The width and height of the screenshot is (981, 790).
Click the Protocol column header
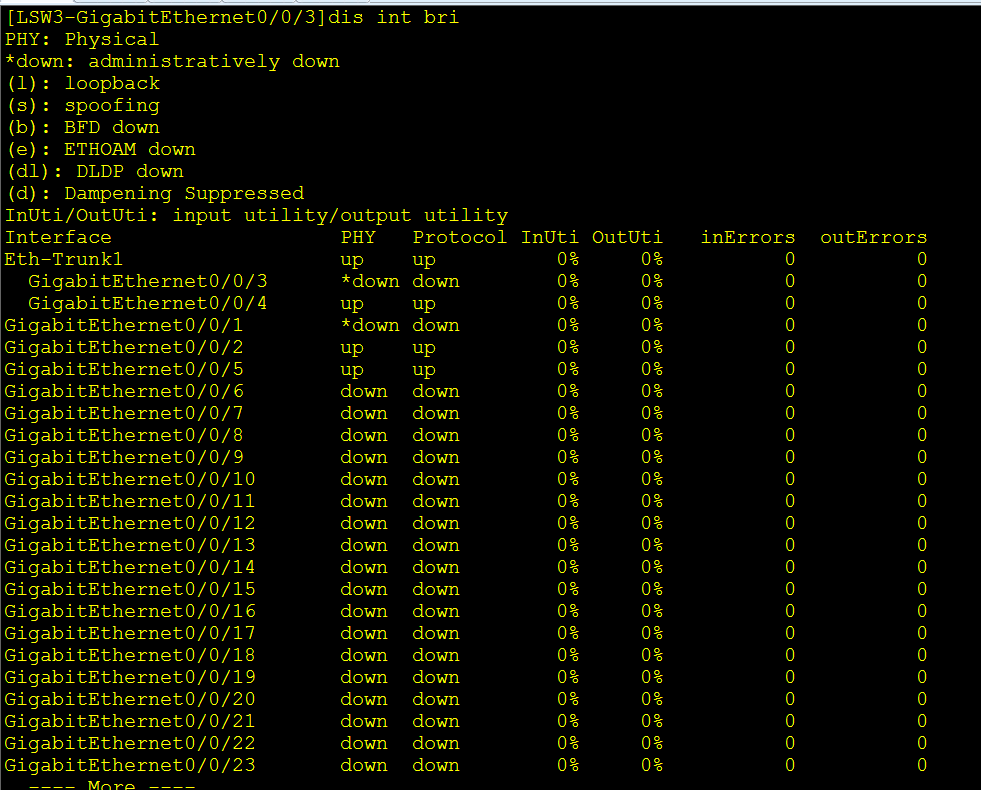pyautogui.click(x=459, y=237)
